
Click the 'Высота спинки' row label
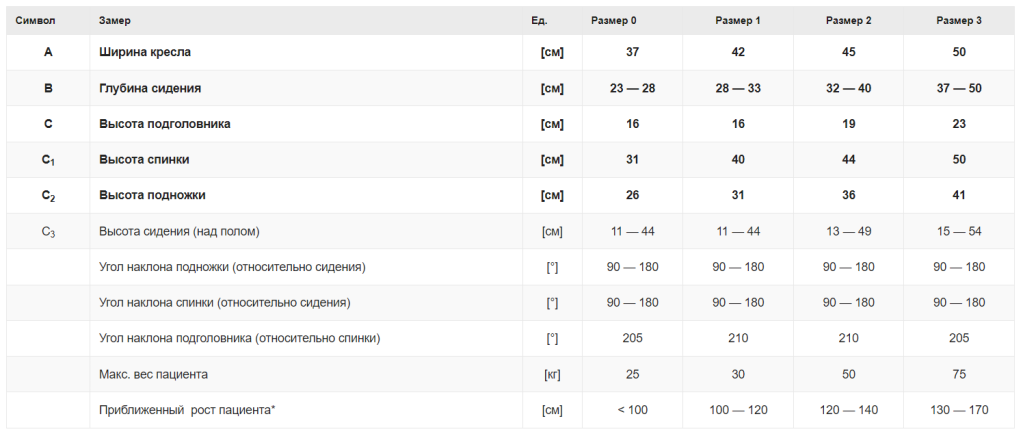click(x=144, y=160)
